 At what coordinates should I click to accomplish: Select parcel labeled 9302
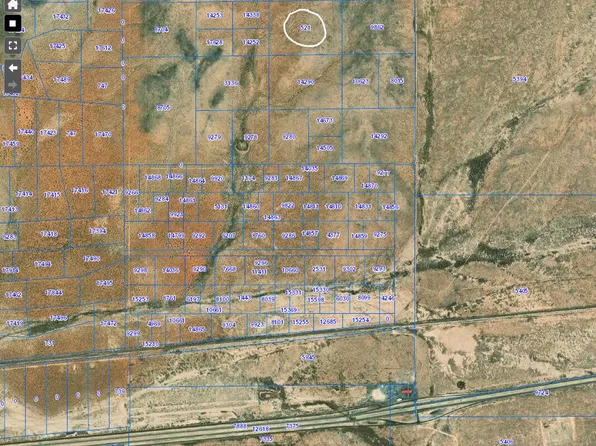coord(349,269)
